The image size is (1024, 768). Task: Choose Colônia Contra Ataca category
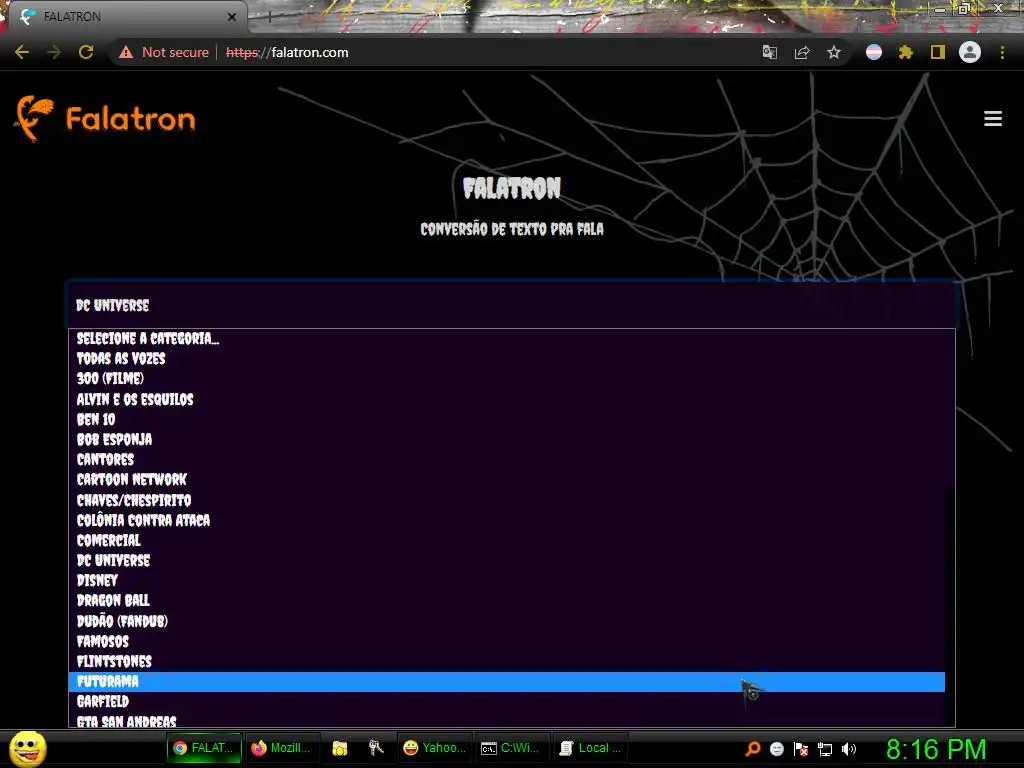(x=507, y=520)
